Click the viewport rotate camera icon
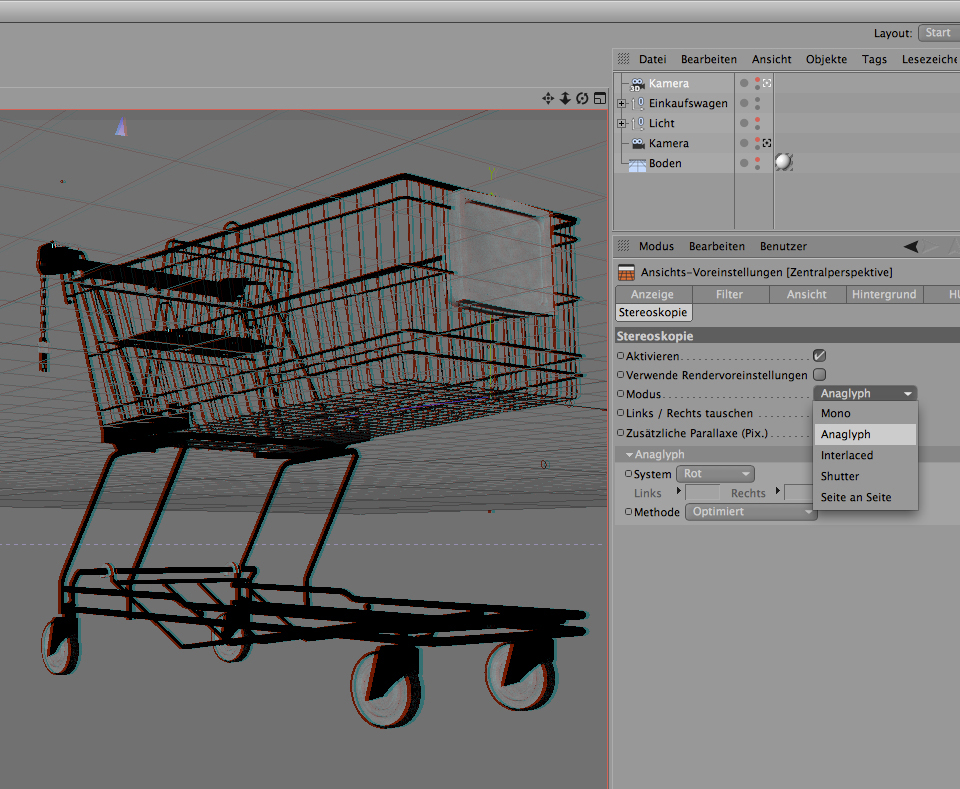960x789 pixels. click(582, 98)
